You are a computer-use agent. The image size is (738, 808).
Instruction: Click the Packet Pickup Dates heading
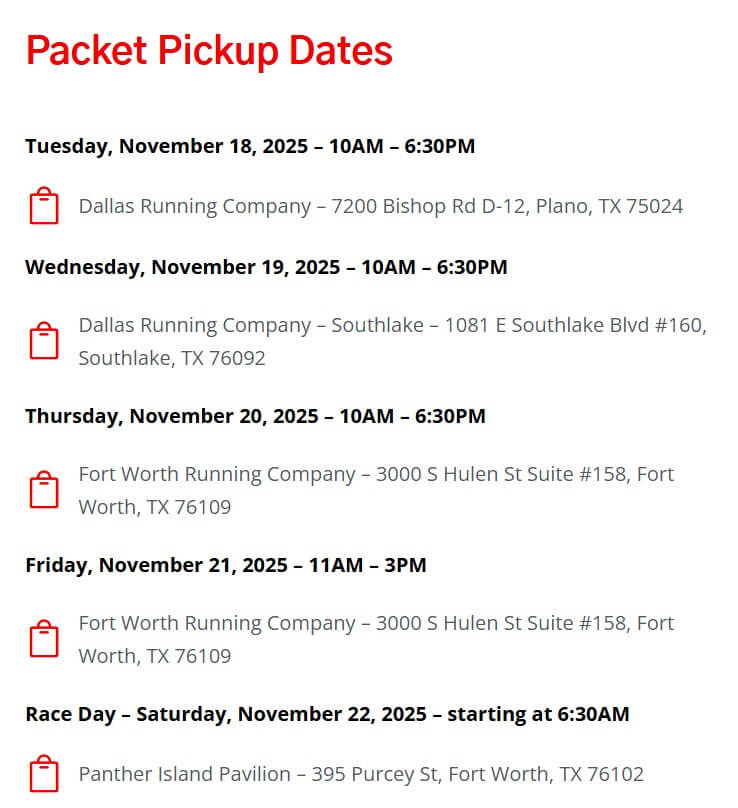209,50
